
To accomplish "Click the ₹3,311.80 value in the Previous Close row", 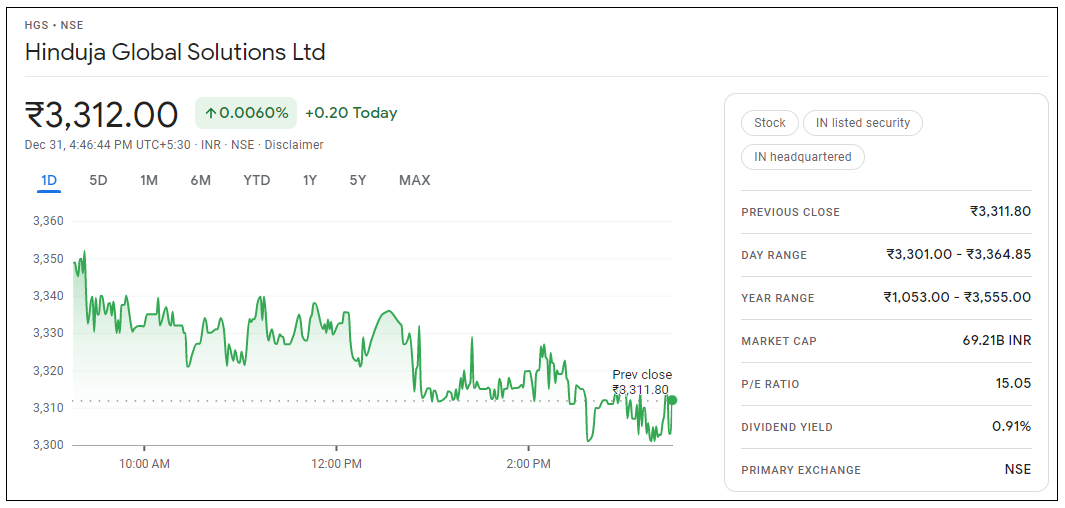I will click(x=1000, y=211).
